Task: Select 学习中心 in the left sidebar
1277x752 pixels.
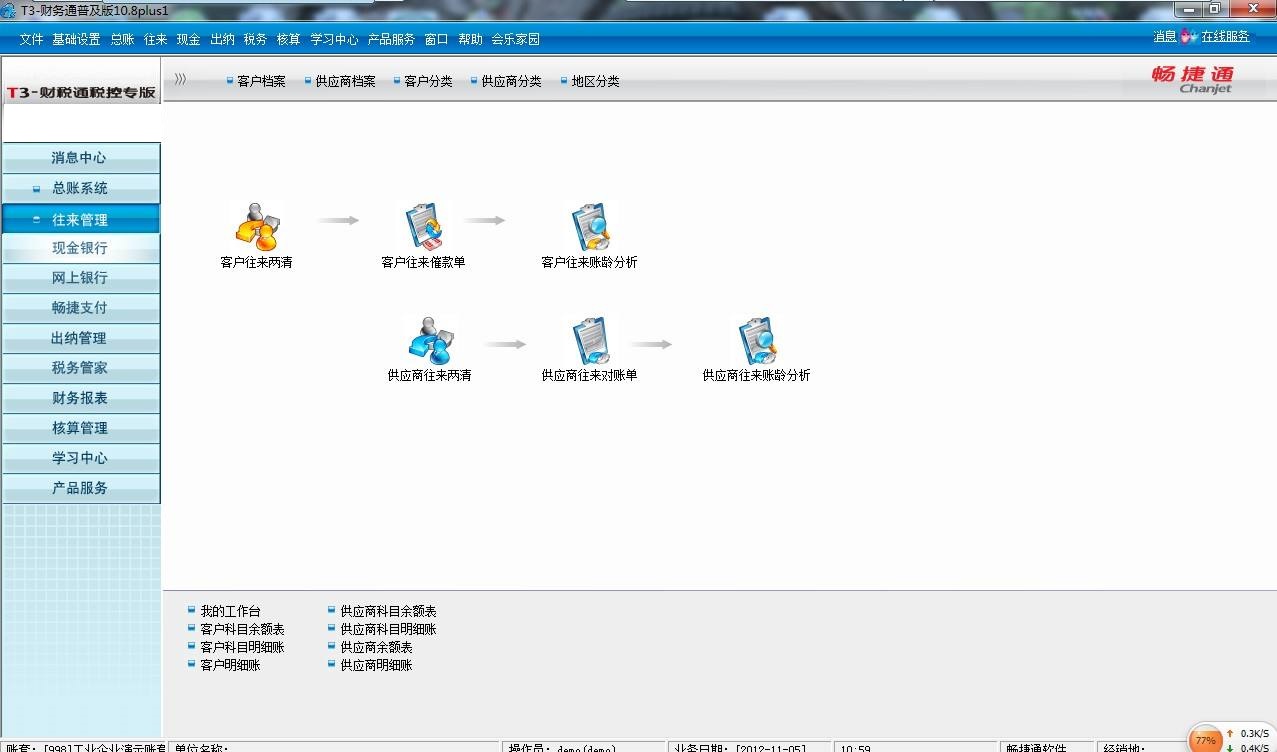Action: click(x=80, y=458)
